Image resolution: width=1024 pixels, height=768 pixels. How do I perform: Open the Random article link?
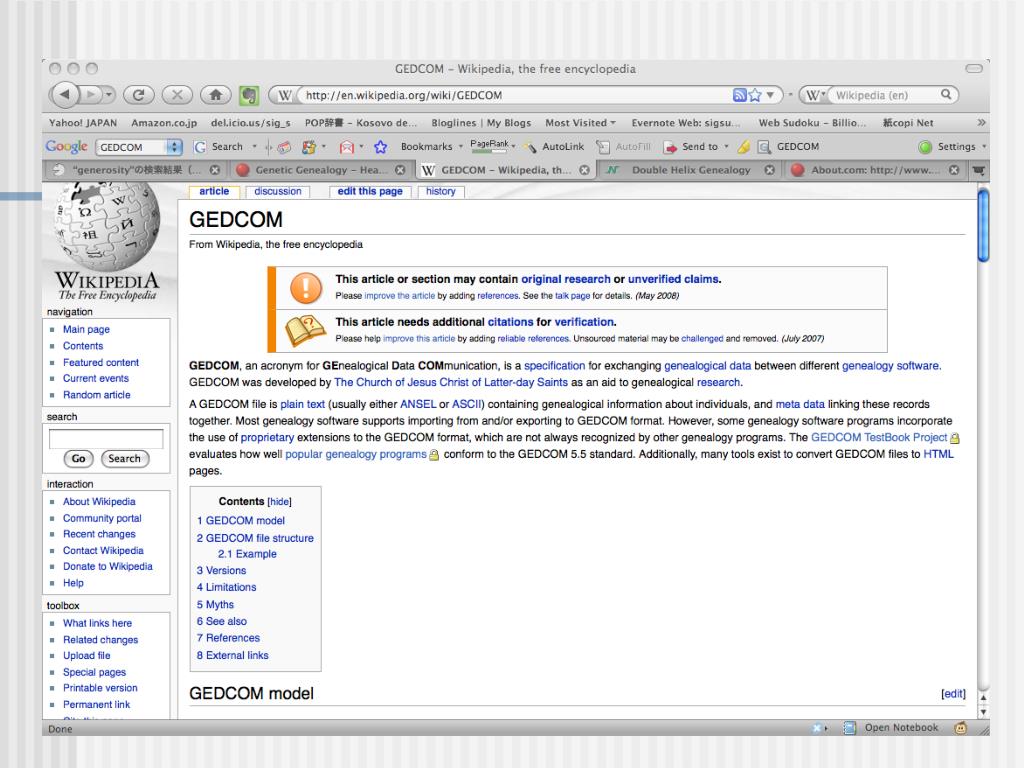tap(97, 395)
